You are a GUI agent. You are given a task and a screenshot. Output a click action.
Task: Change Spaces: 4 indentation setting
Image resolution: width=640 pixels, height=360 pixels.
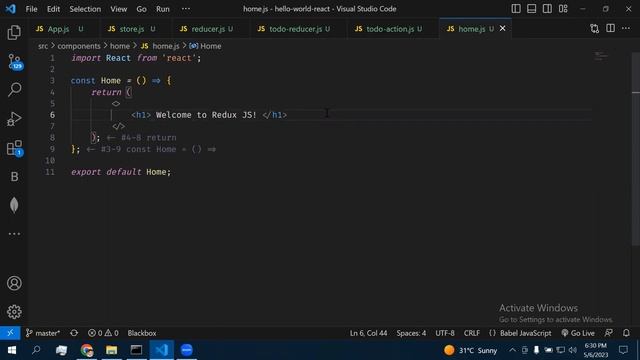point(411,333)
